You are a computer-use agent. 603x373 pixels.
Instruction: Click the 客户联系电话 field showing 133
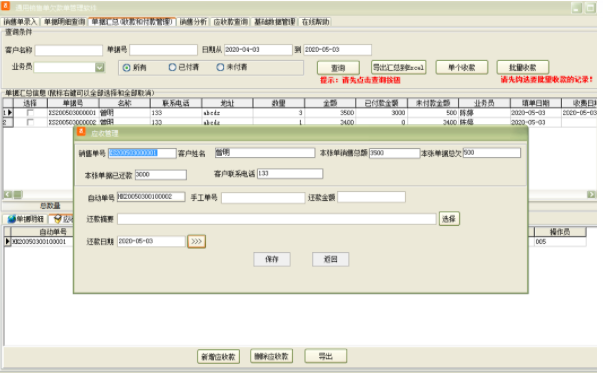pyautogui.click(x=290, y=174)
